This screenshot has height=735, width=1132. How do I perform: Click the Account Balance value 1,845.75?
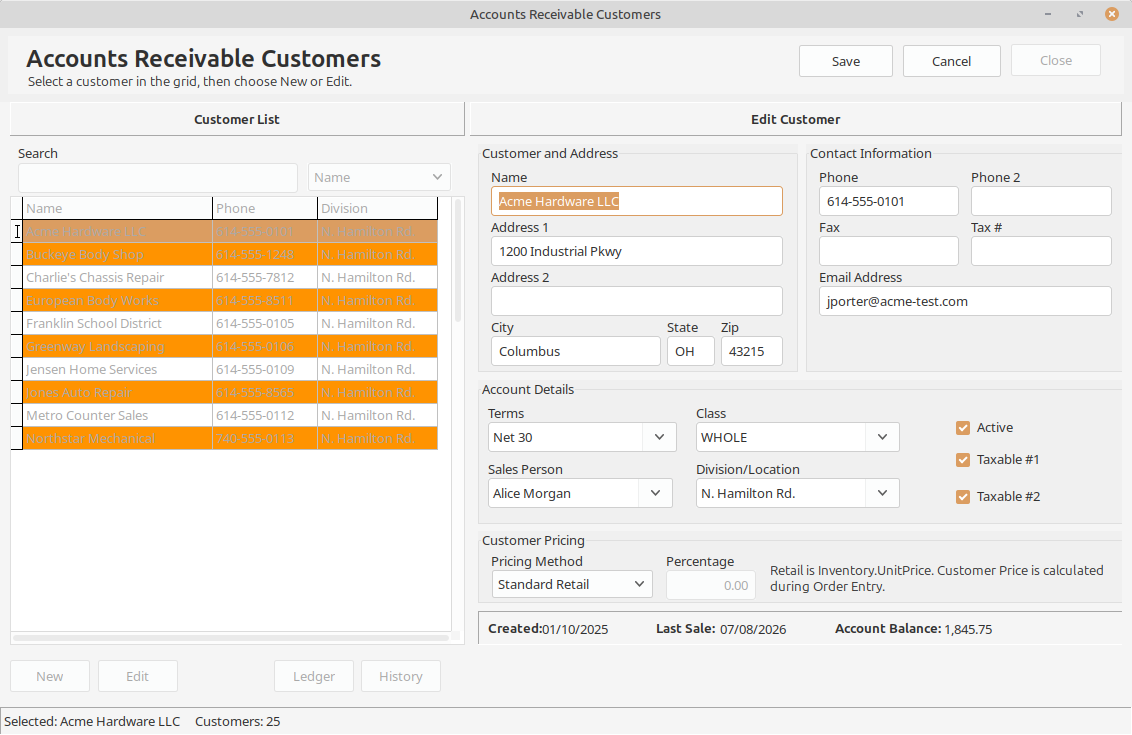[x=968, y=630]
